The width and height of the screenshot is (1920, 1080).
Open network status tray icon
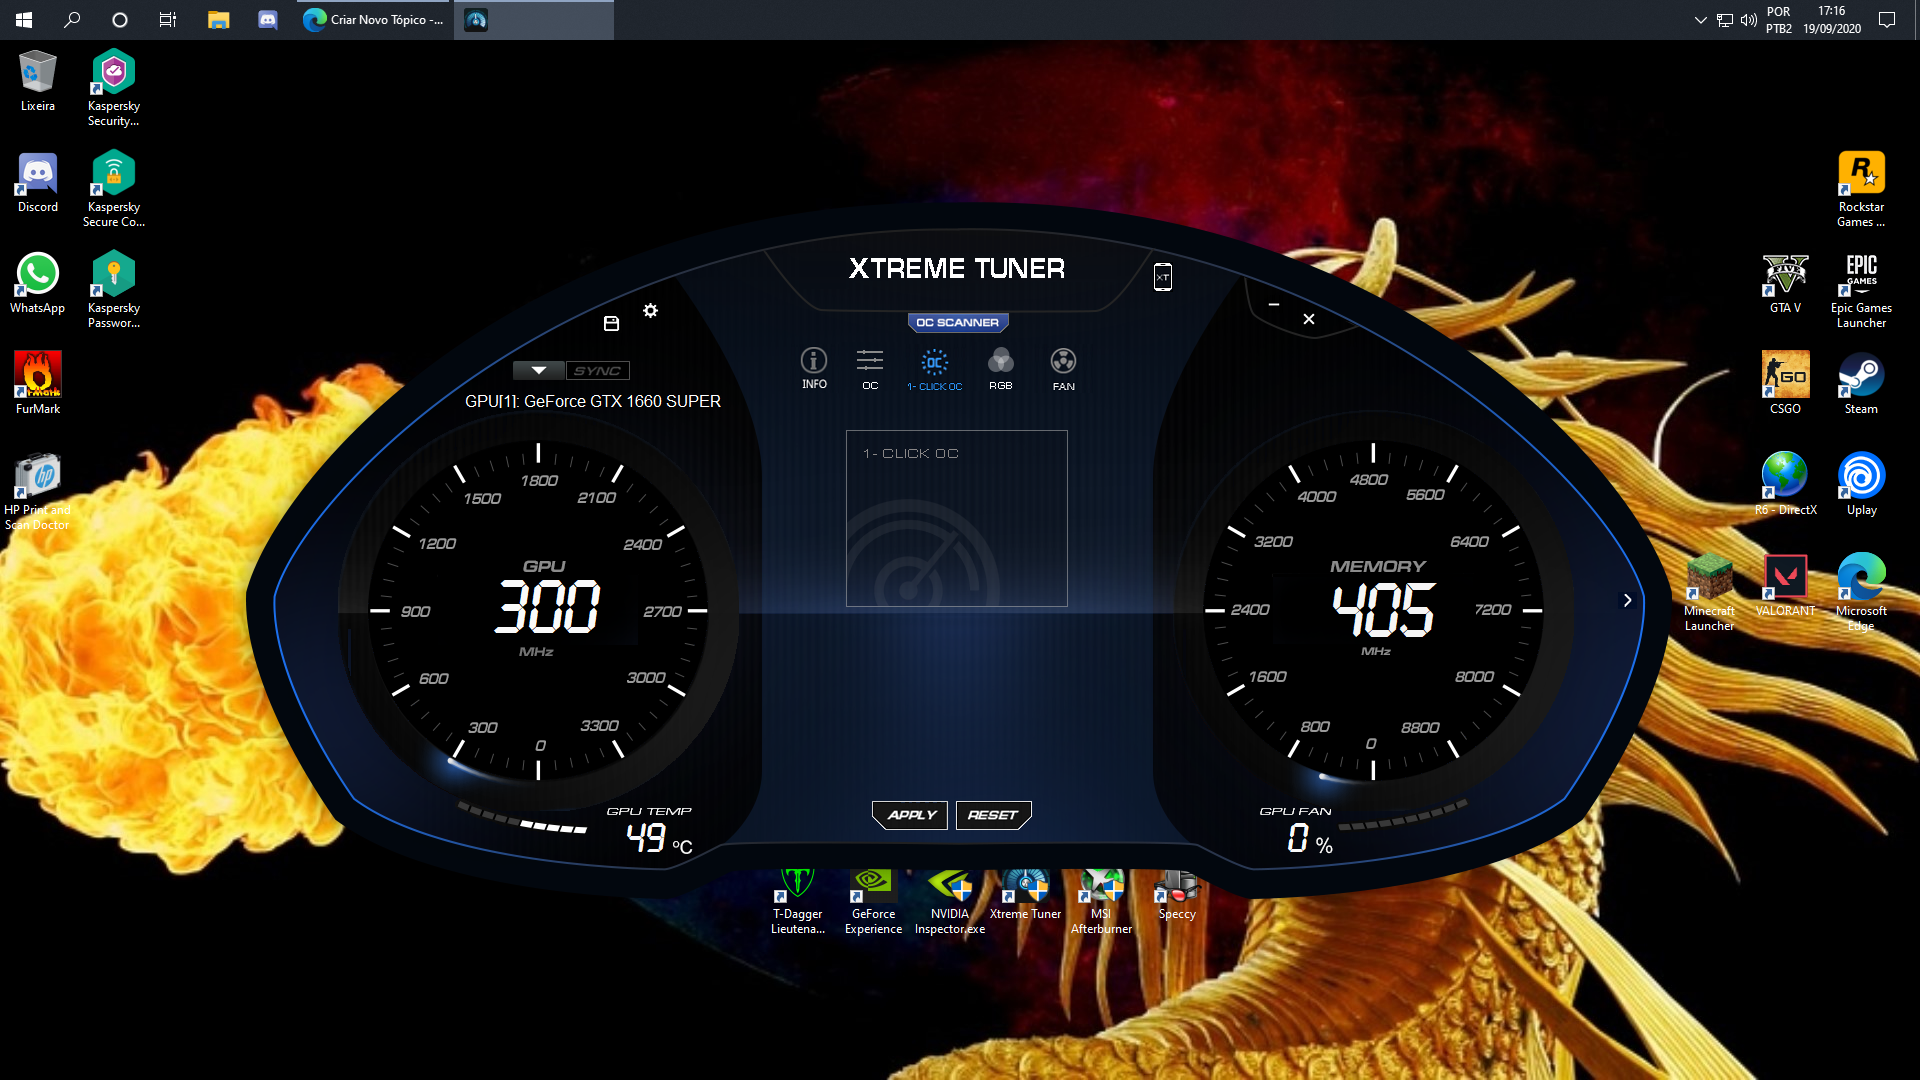pyautogui.click(x=1724, y=20)
